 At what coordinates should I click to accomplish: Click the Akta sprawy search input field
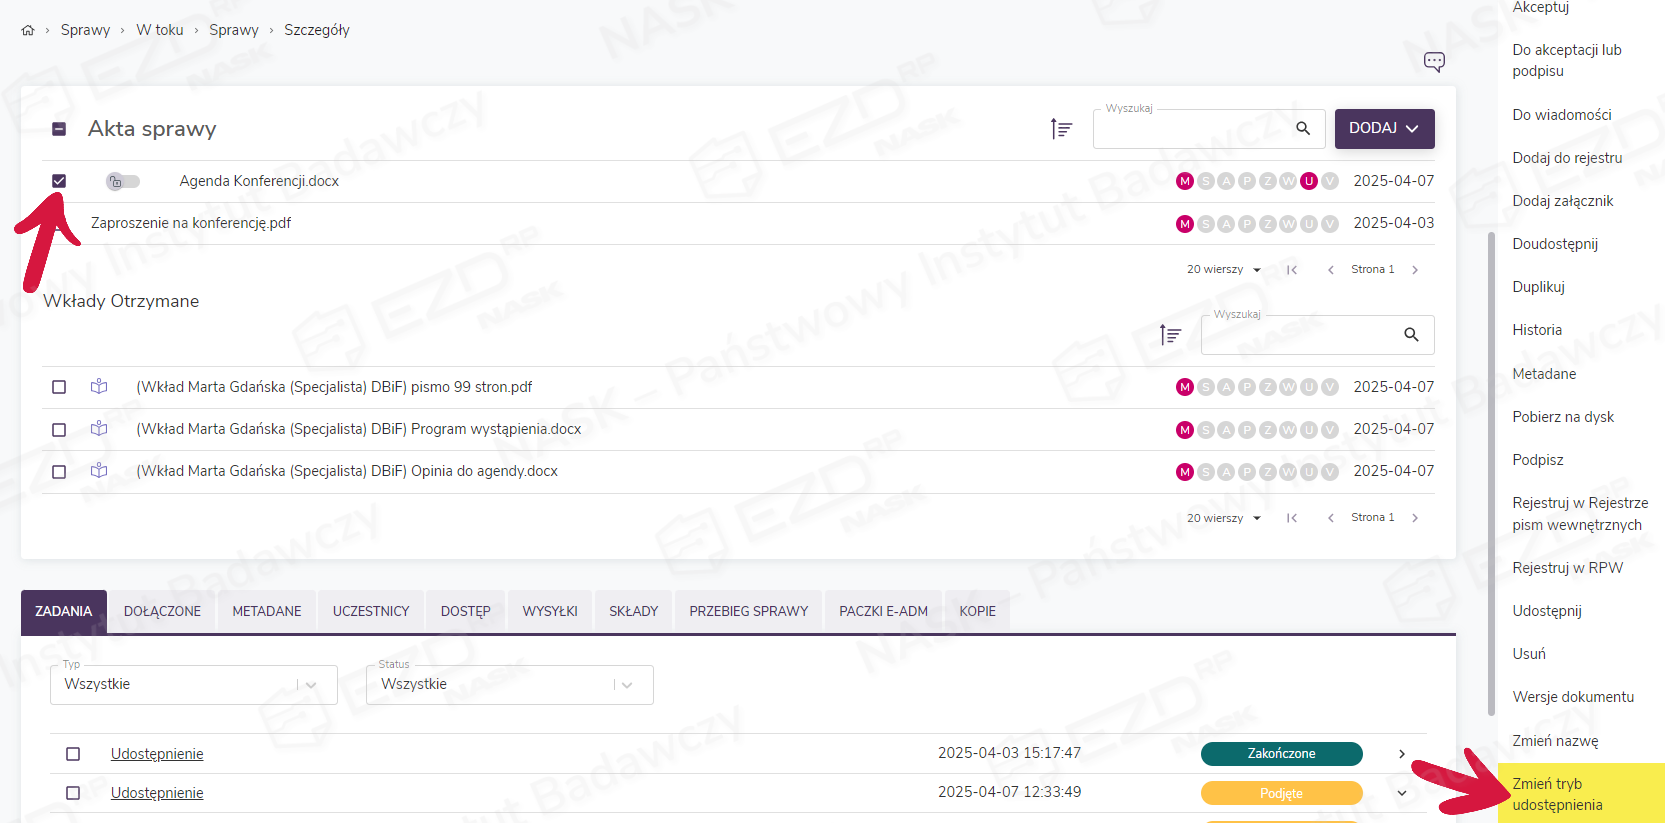[x=1190, y=129]
